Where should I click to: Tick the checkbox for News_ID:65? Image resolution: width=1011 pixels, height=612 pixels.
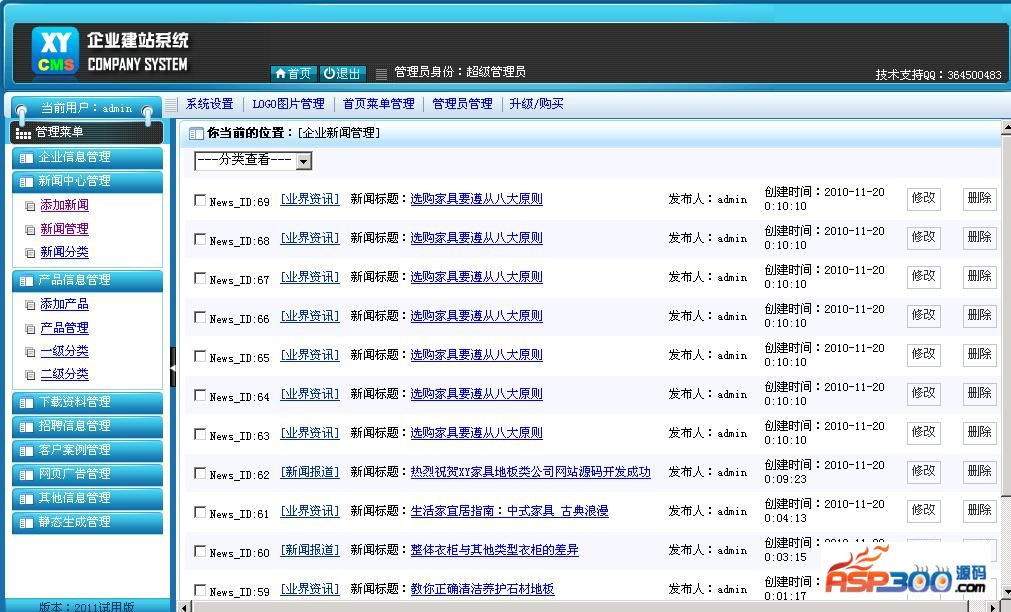click(x=200, y=356)
